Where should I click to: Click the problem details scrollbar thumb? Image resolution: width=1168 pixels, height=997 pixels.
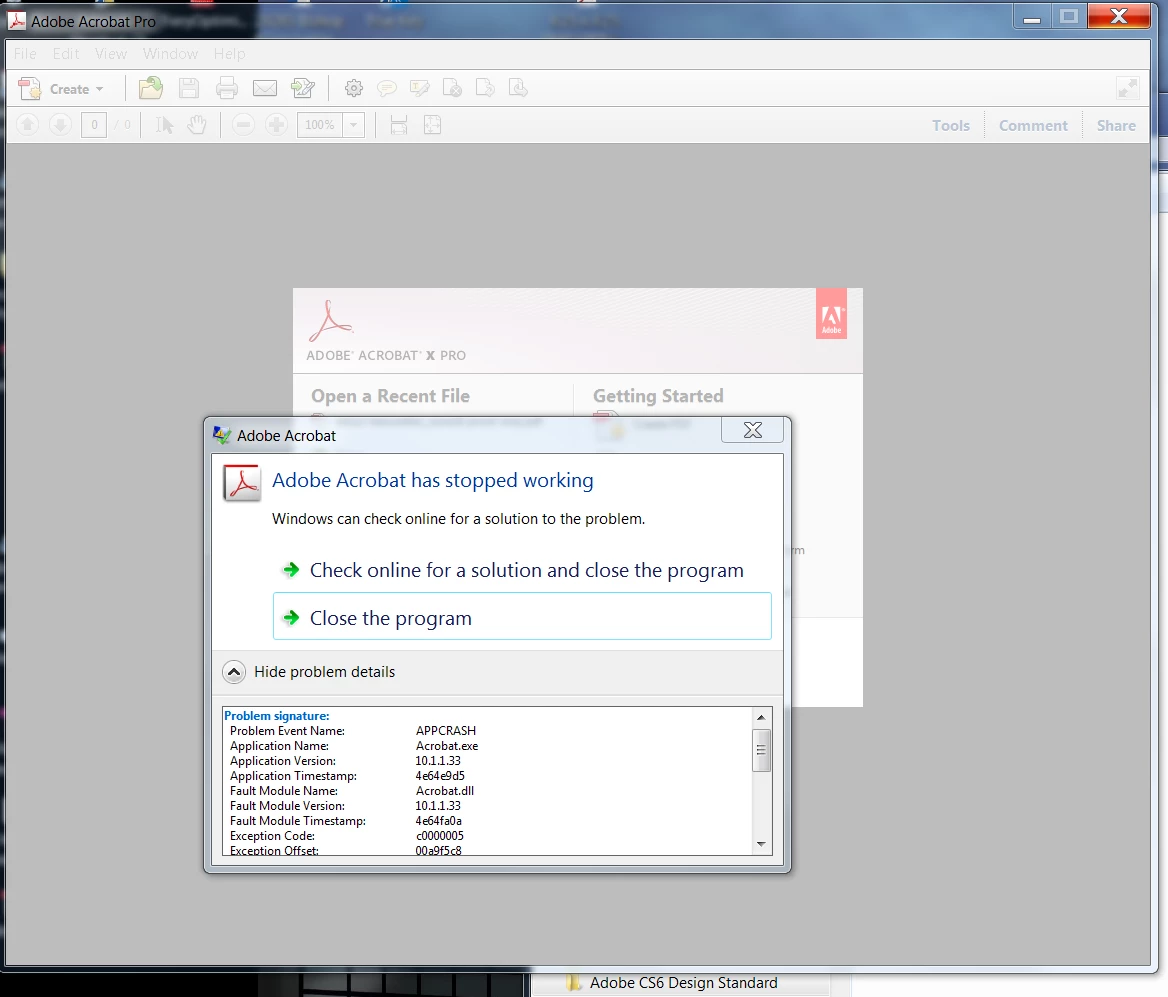(761, 751)
